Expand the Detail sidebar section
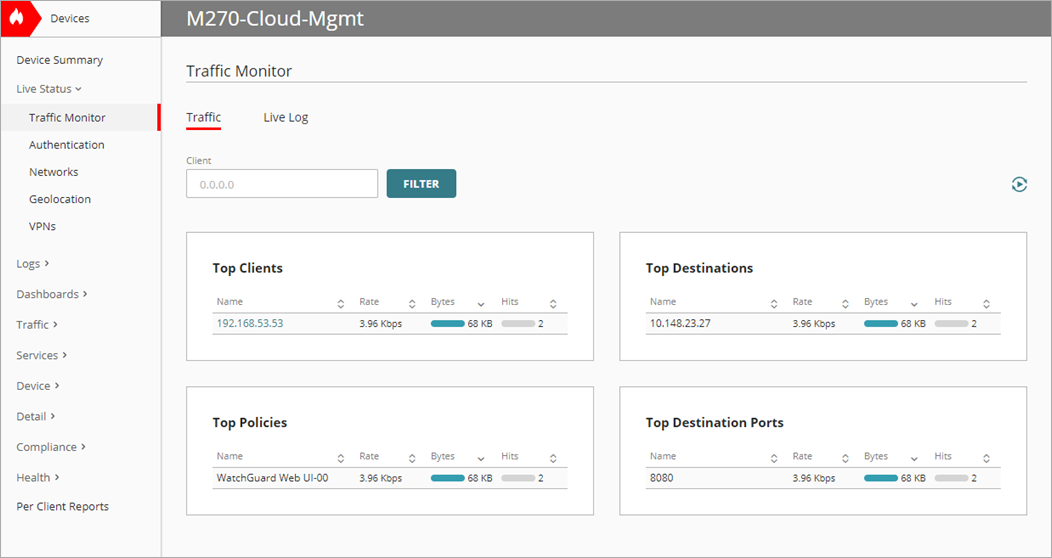Viewport: 1052px width, 558px height. pyautogui.click(x=36, y=416)
